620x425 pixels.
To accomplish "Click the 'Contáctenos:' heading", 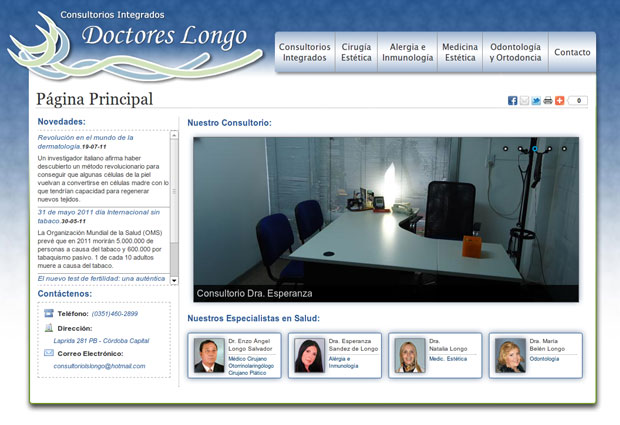I will click(x=64, y=294).
